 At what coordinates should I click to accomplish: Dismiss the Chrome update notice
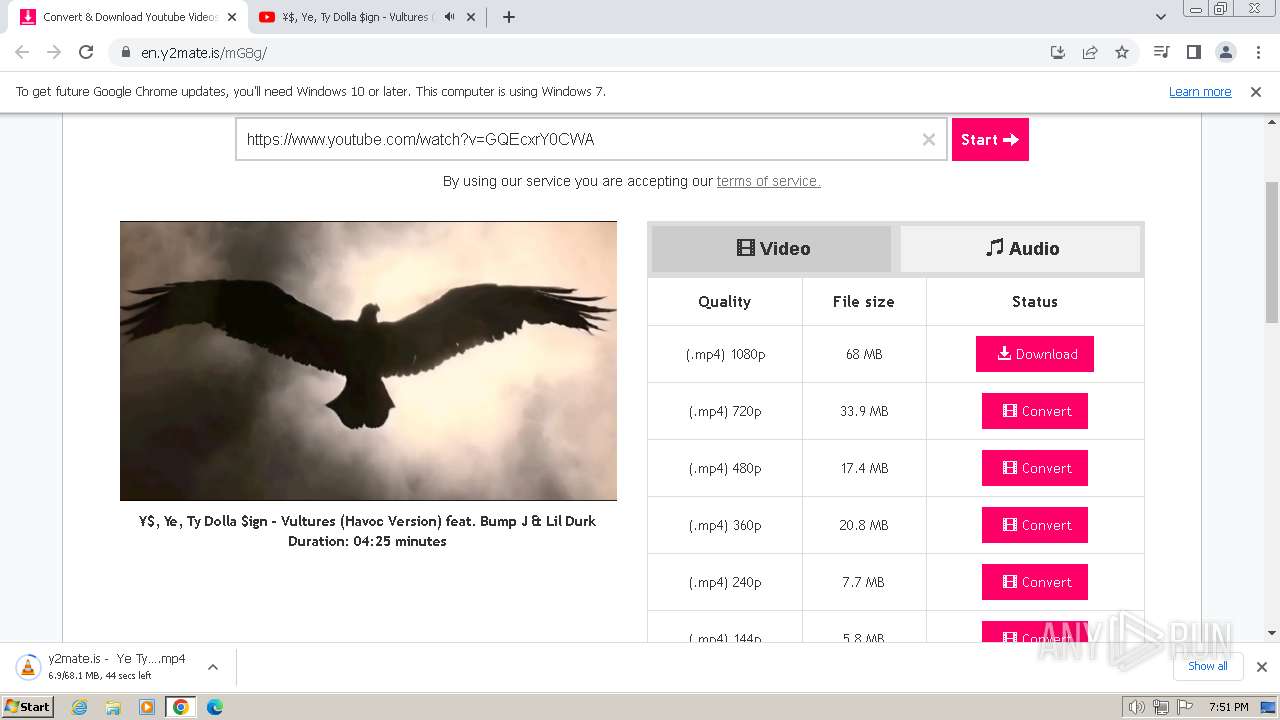pos(1256,92)
